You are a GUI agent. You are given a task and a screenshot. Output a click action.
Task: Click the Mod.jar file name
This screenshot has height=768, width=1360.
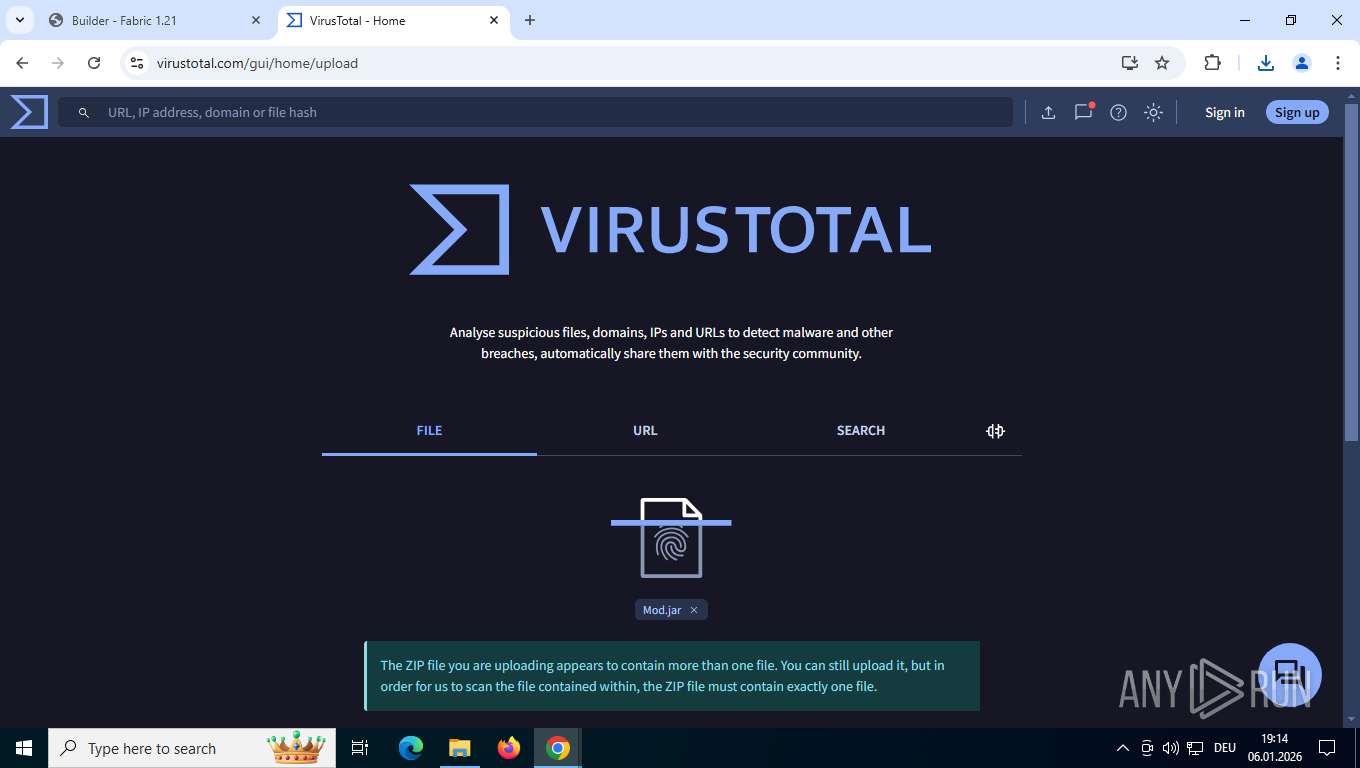point(662,610)
